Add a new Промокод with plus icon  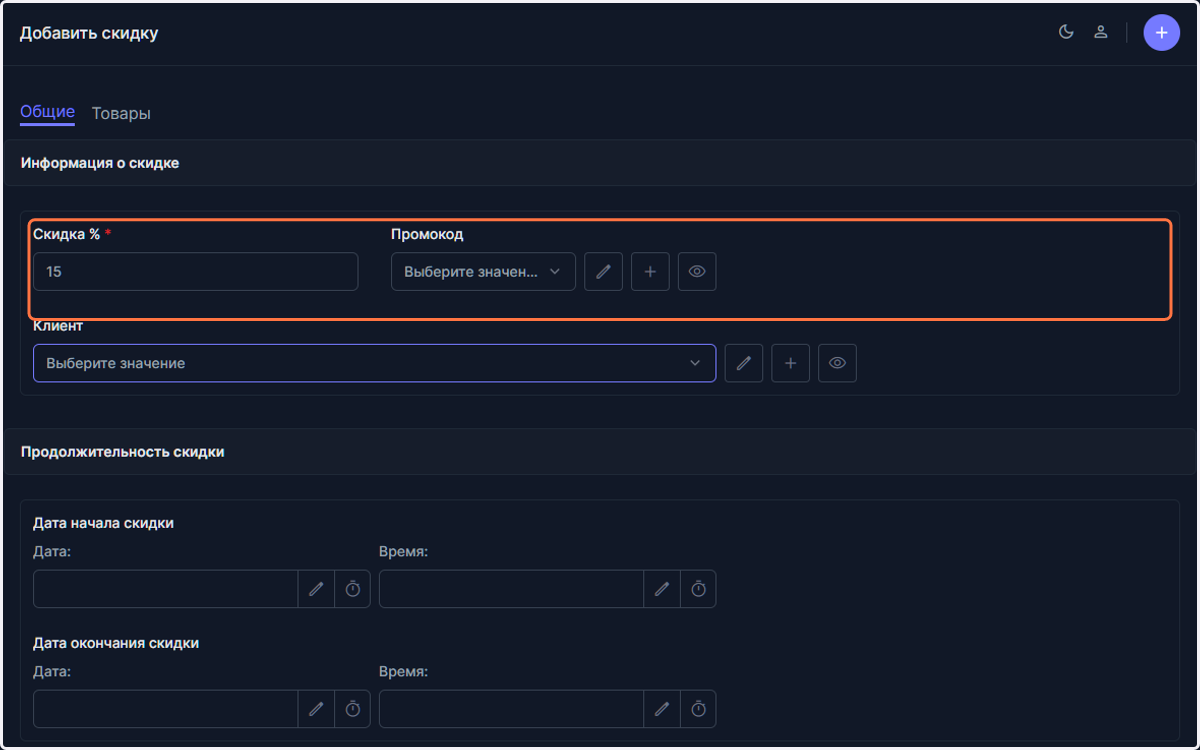tap(650, 271)
